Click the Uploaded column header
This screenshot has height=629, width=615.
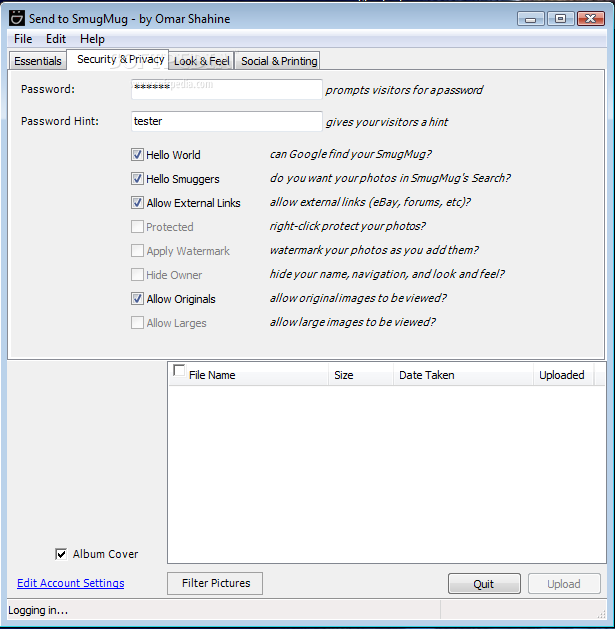tap(563, 375)
